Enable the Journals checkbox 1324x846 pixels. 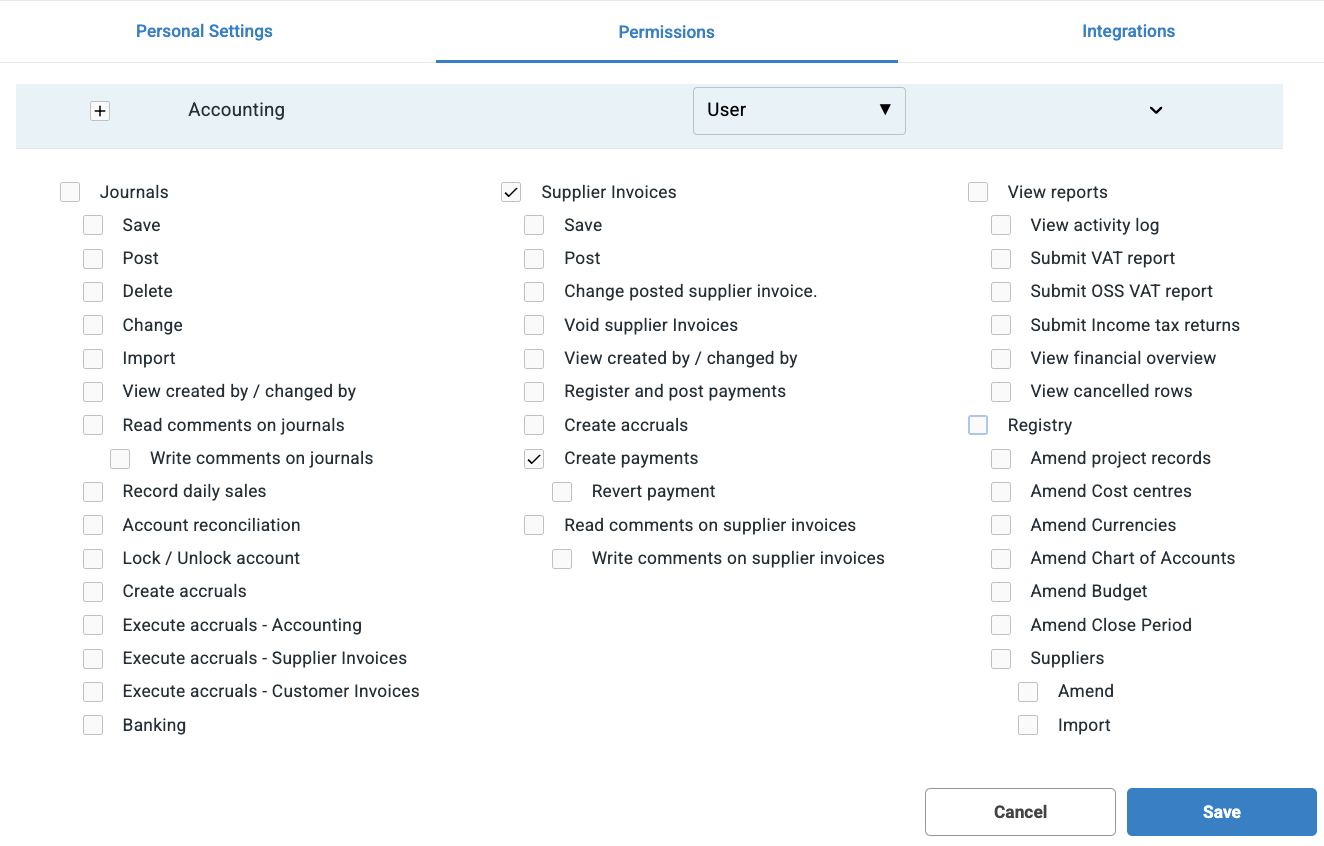click(x=70, y=192)
